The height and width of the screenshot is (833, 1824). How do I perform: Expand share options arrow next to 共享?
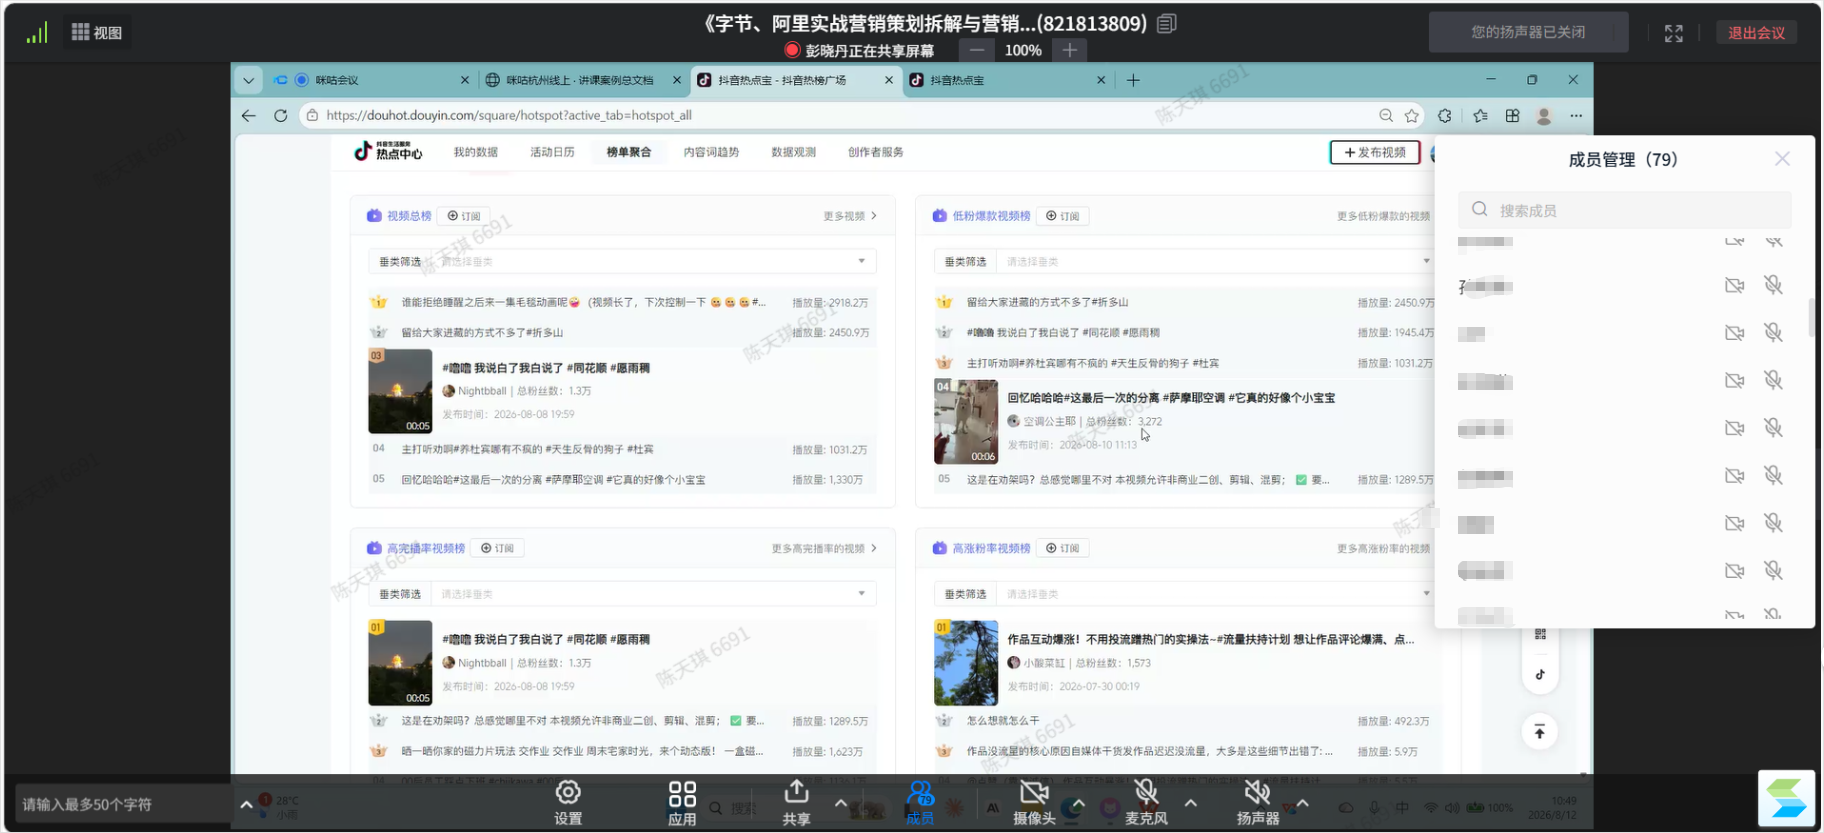(840, 802)
